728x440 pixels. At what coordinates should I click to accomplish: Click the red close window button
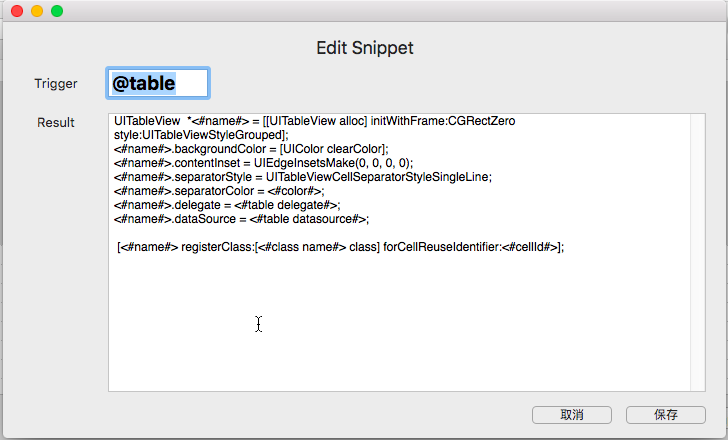pos(17,11)
